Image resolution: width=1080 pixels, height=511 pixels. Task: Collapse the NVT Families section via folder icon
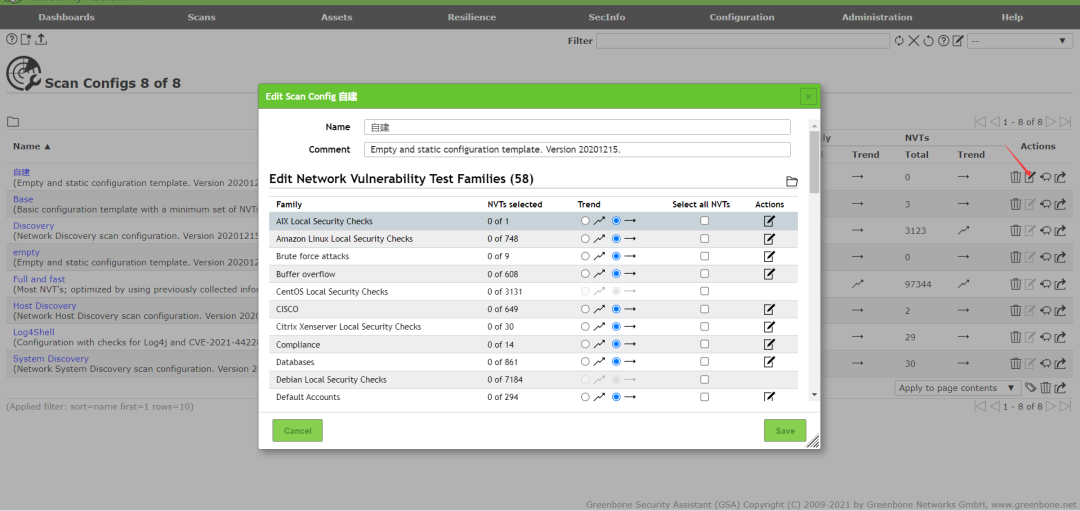coord(792,182)
